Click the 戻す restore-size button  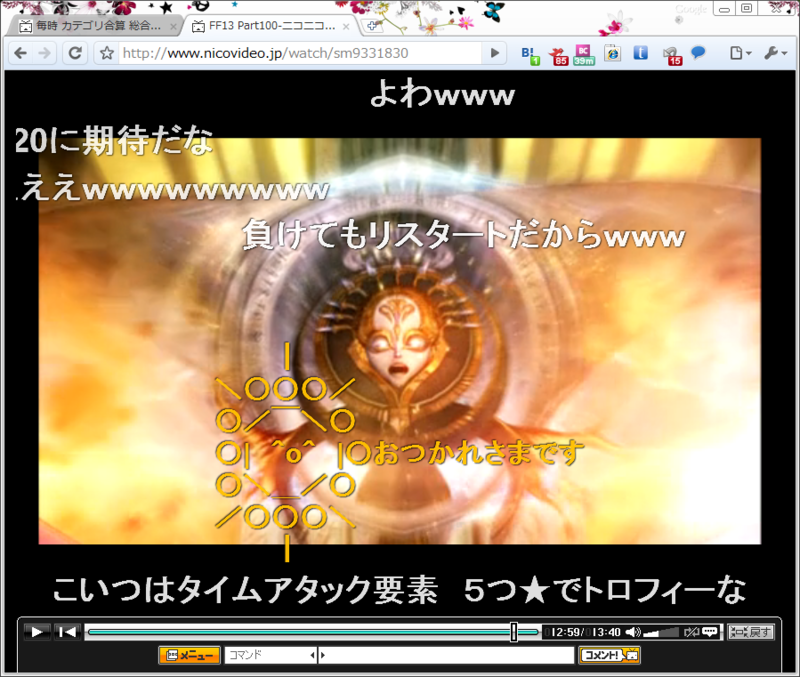[x=751, y=632]
